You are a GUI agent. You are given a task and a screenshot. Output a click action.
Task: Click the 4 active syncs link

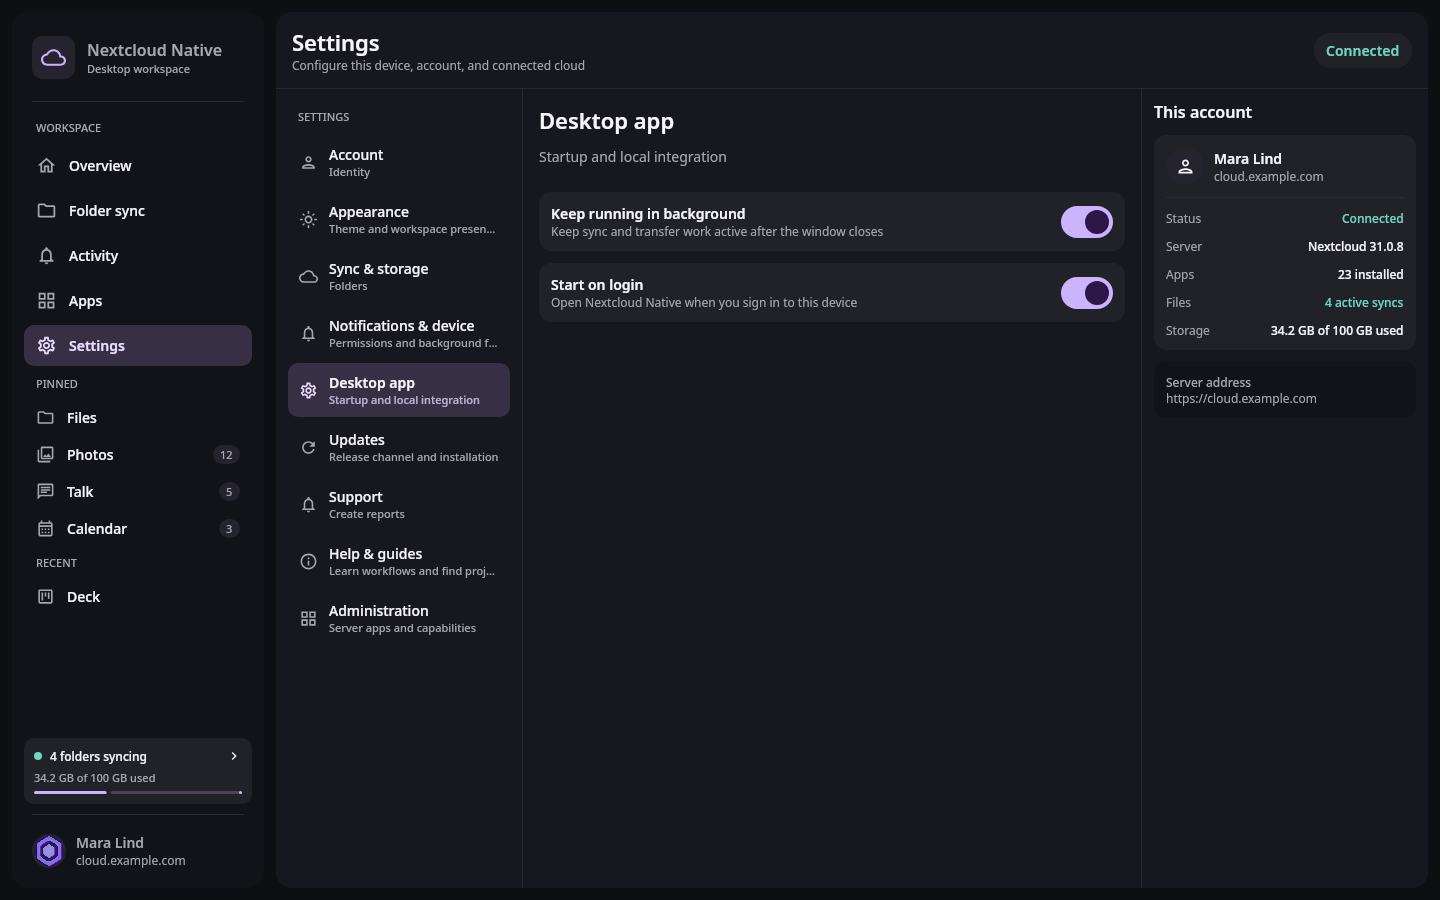(x=1364, y=303)
